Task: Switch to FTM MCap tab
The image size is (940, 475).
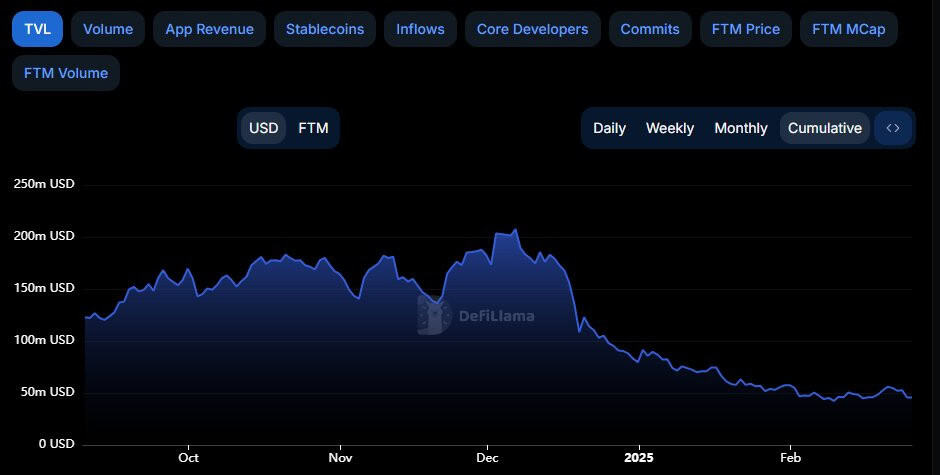Action: [x=848, y=29]
